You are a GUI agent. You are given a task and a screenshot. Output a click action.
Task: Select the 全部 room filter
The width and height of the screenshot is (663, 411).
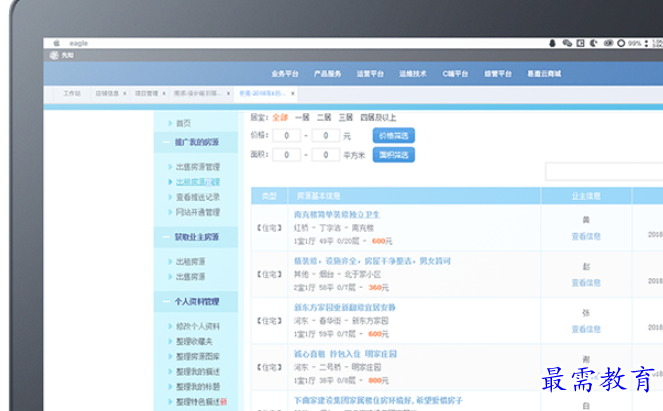point(280,117)
